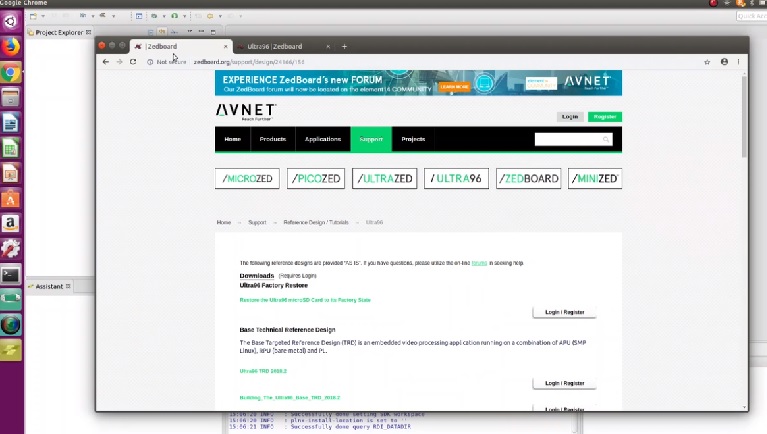
Task: Open the Chrome three-dot menu
Action: 740,62
